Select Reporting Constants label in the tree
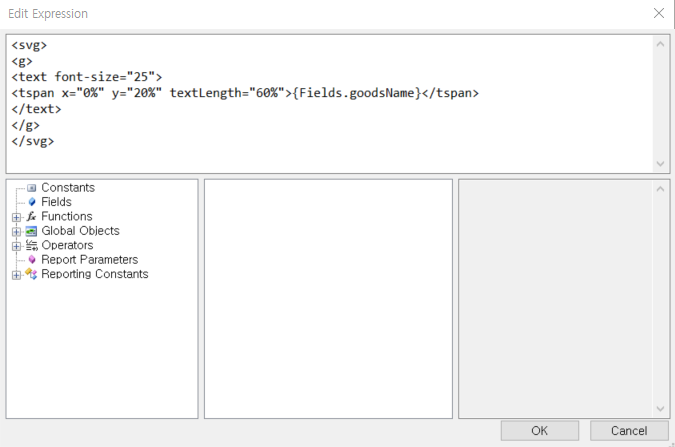Screen dimensions: 675x447 [x=95, y=274]
